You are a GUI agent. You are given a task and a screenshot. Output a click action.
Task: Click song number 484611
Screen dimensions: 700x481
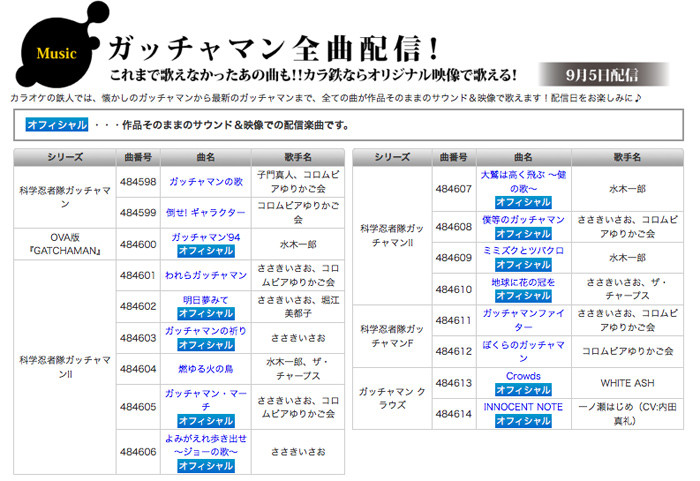coord(454,320)
